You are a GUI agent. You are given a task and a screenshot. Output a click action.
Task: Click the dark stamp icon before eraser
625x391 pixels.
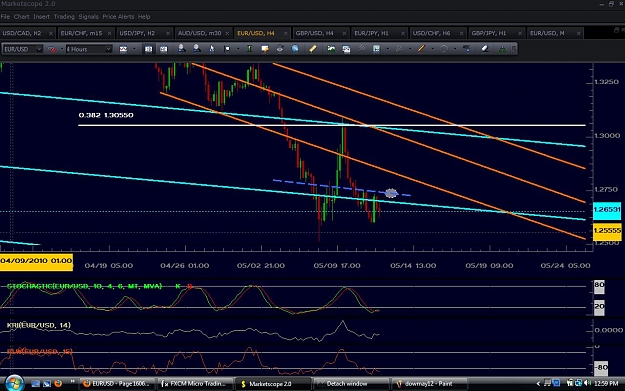(466, 49)
